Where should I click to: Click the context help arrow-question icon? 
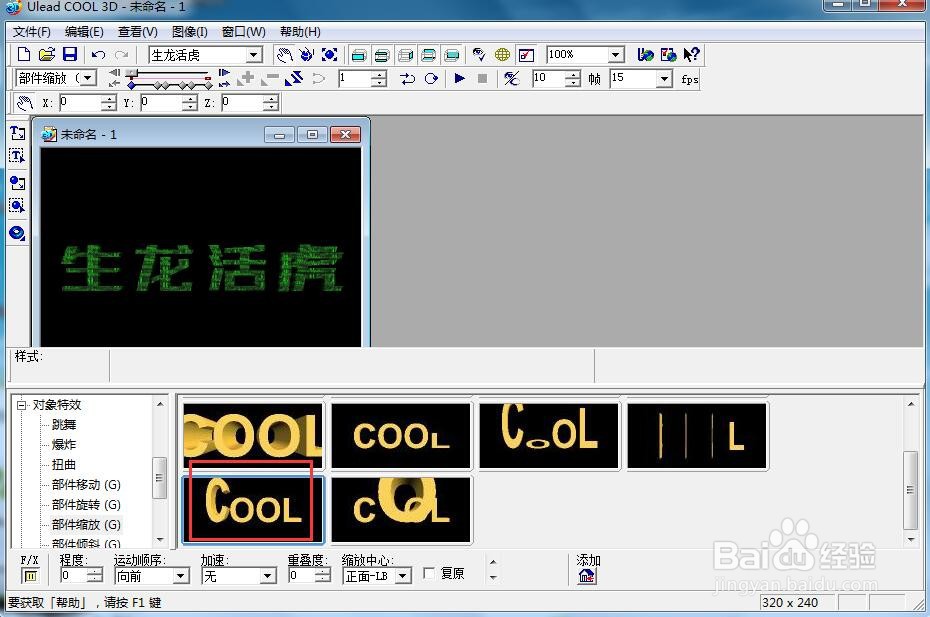coord(690,55)
